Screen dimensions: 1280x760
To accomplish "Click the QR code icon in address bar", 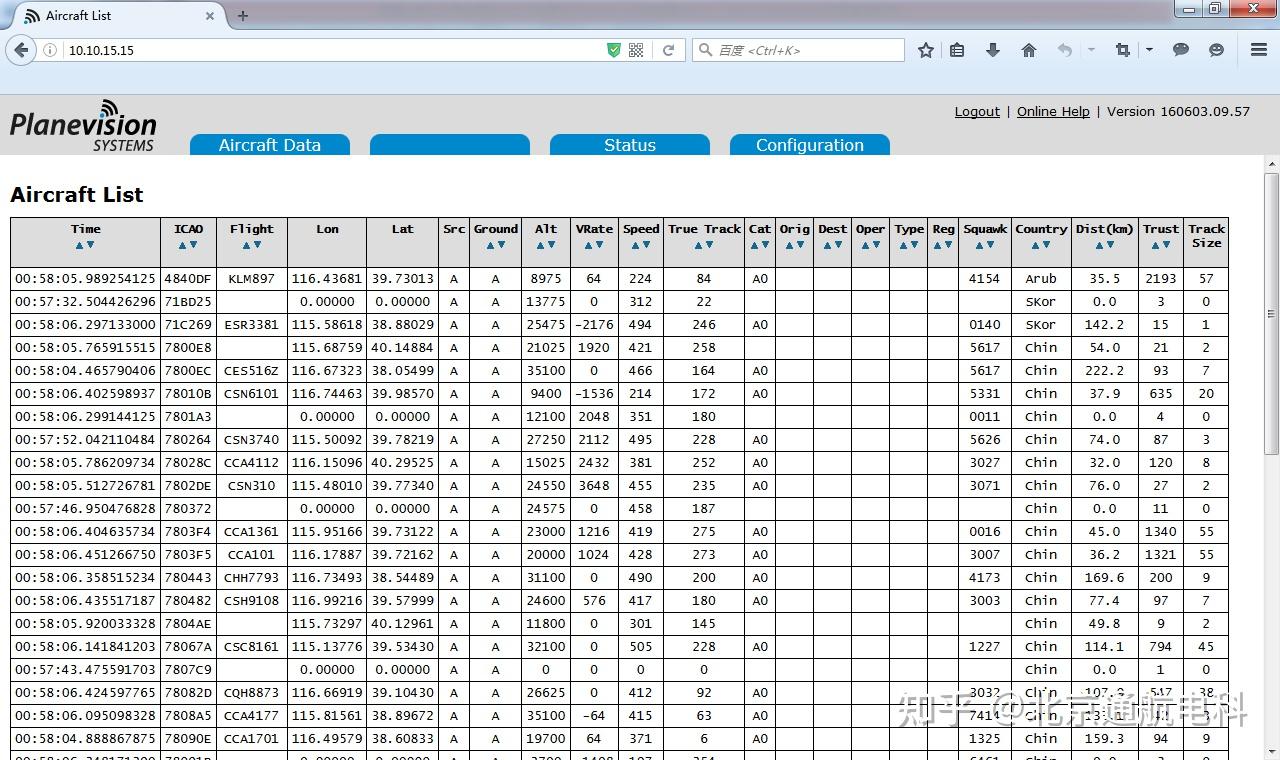I will point(636,50).
